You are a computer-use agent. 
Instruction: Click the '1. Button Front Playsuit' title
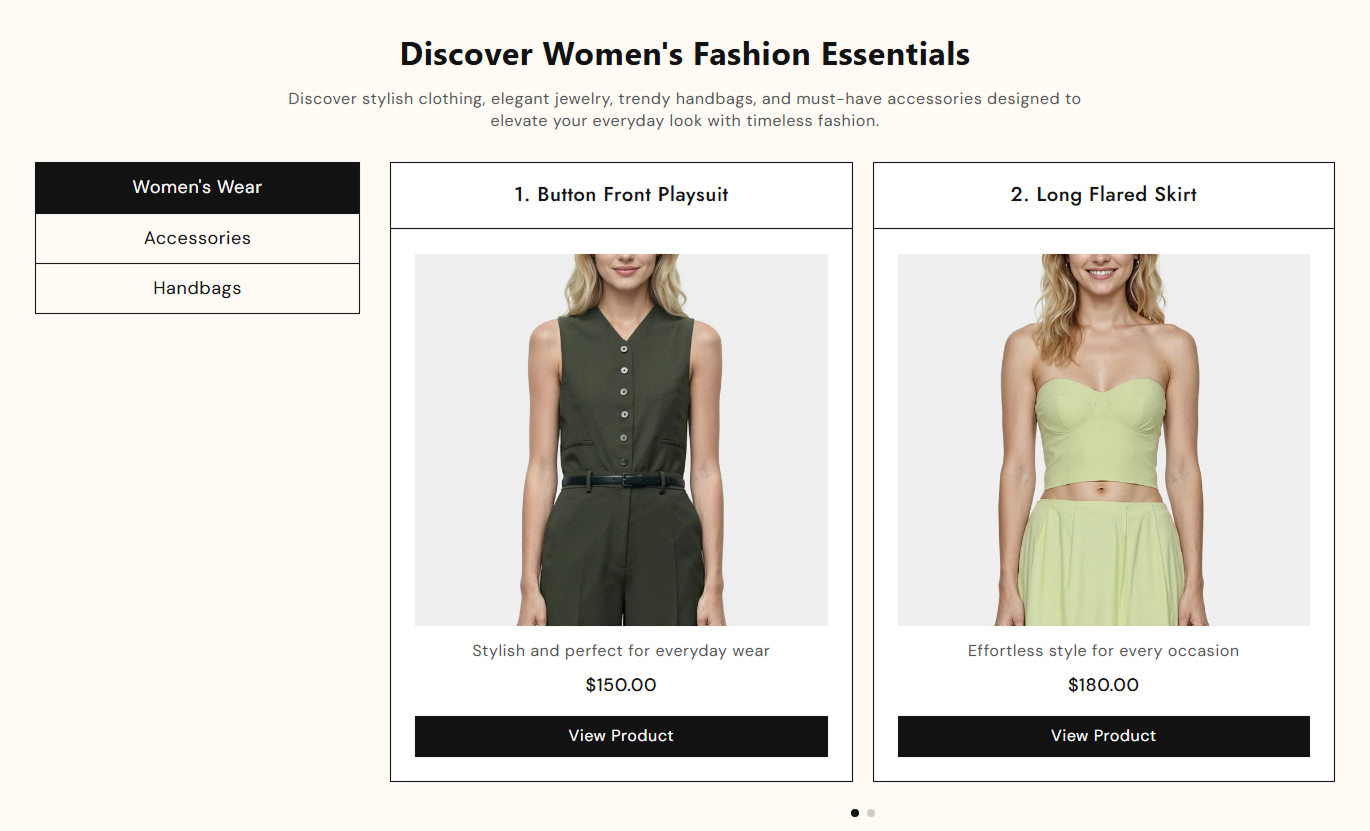coord(621,195)
